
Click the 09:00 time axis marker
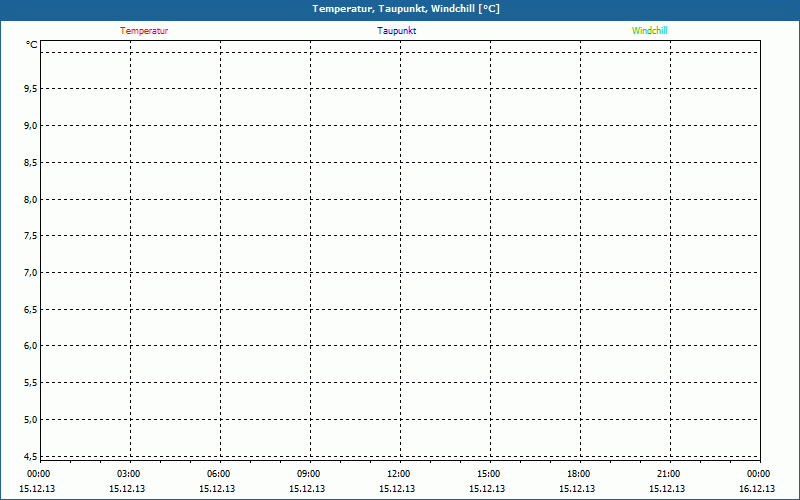pyautogui.click(x=309, y=474)
